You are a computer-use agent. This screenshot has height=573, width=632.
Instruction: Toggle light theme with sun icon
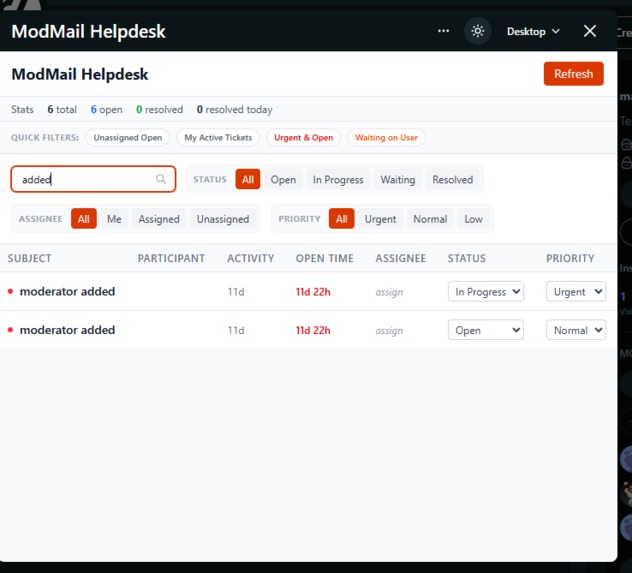478,31
